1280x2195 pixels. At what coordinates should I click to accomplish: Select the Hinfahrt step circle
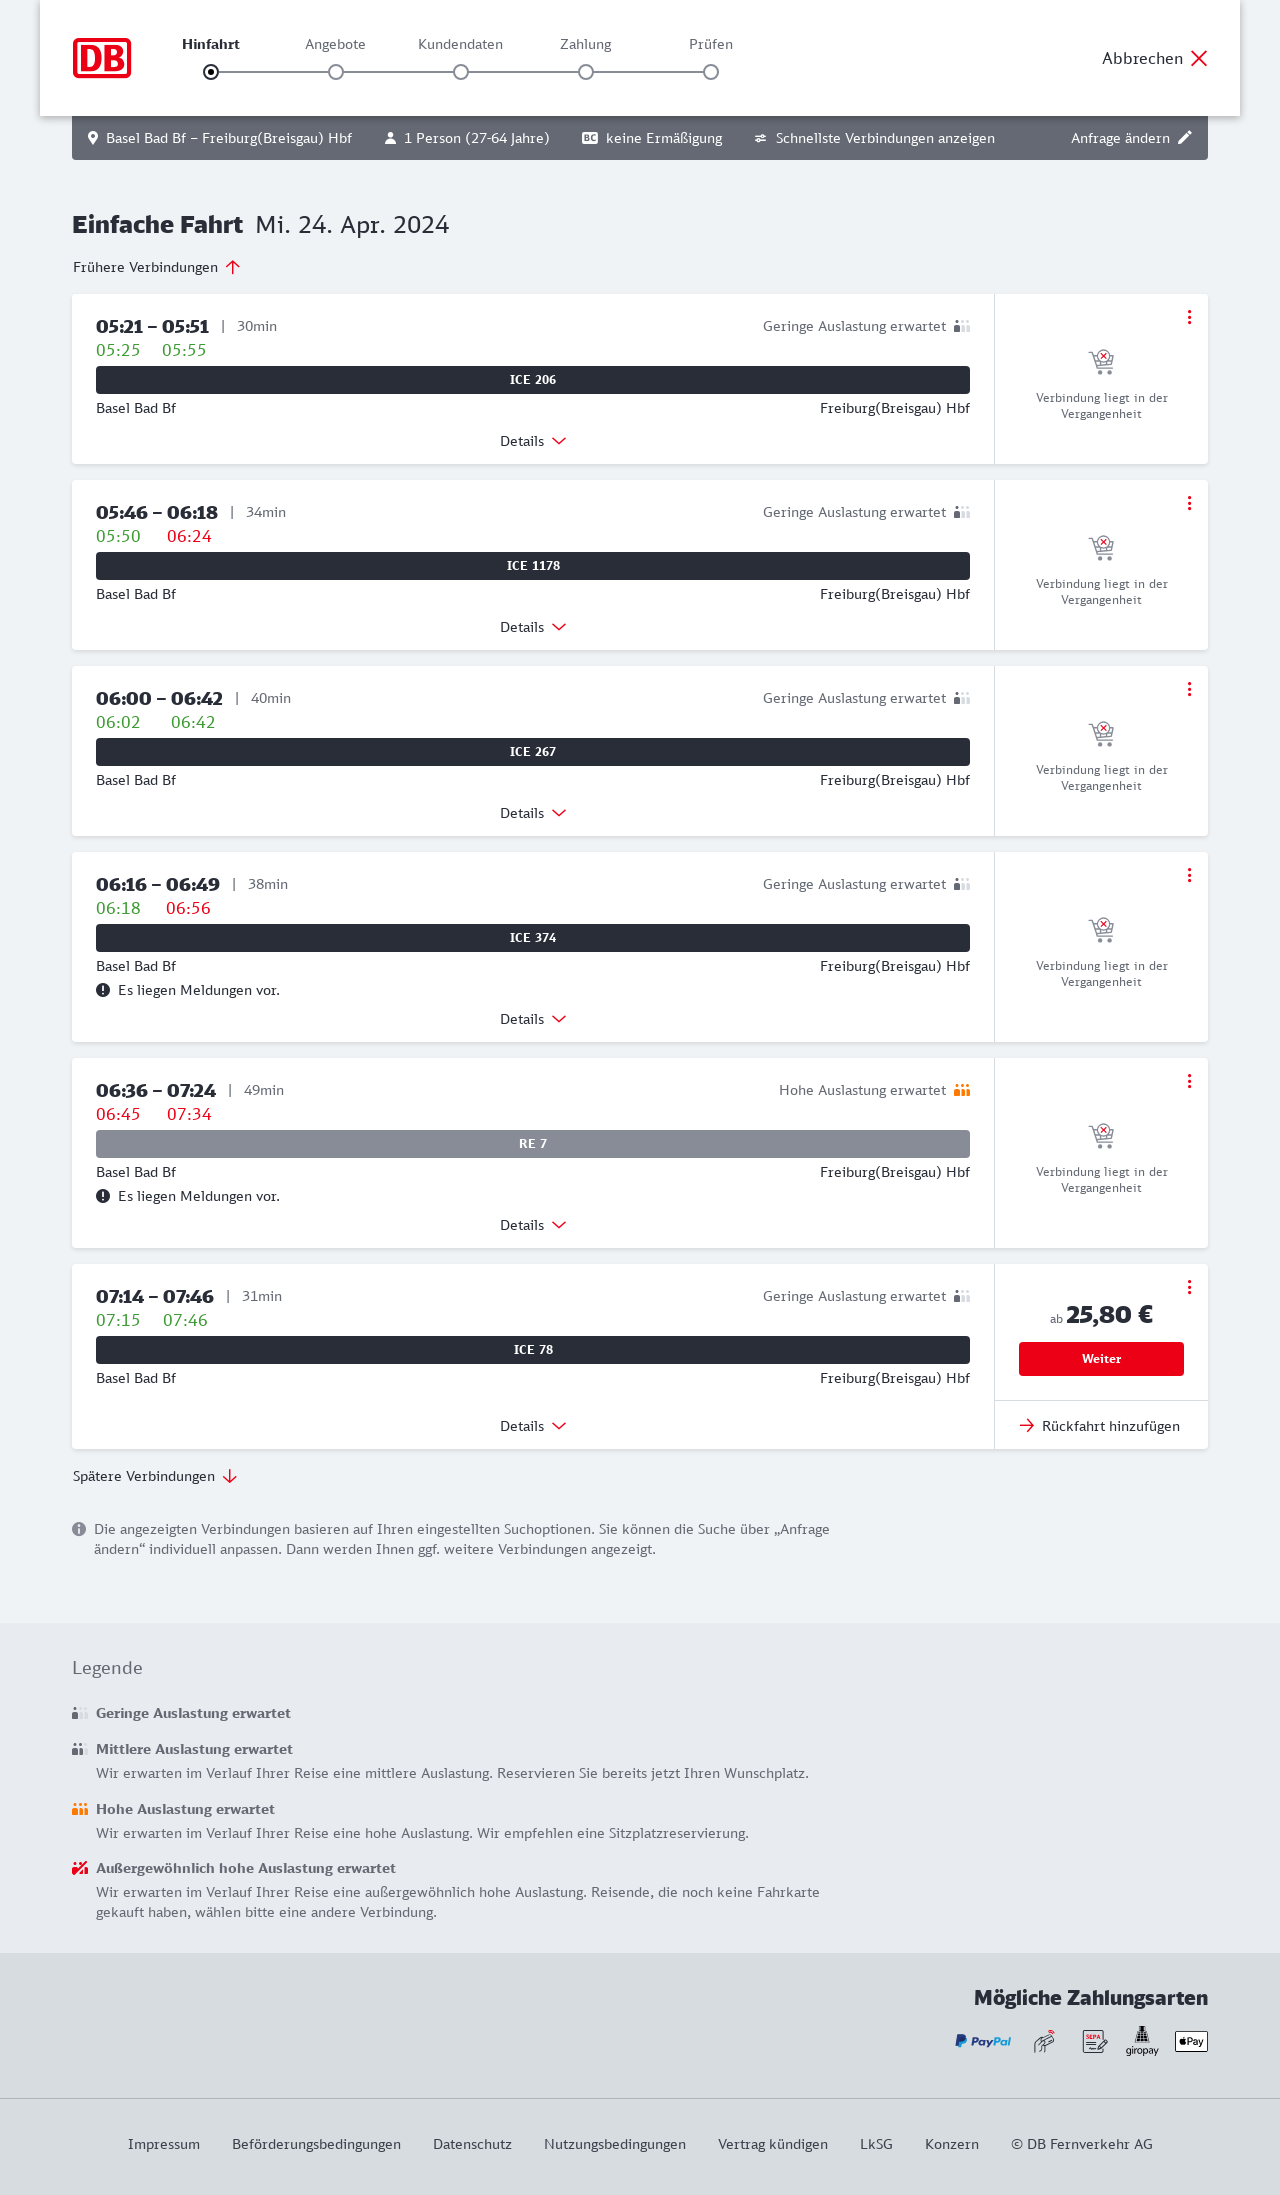211,72
